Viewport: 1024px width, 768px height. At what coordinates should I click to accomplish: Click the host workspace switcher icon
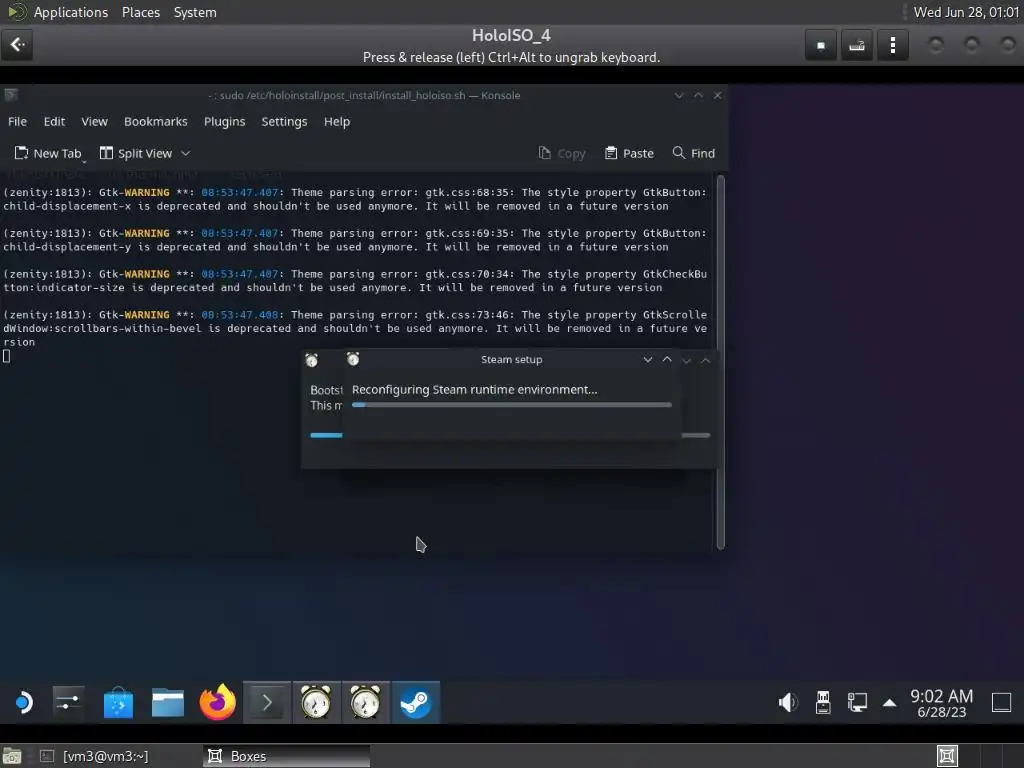947,756
